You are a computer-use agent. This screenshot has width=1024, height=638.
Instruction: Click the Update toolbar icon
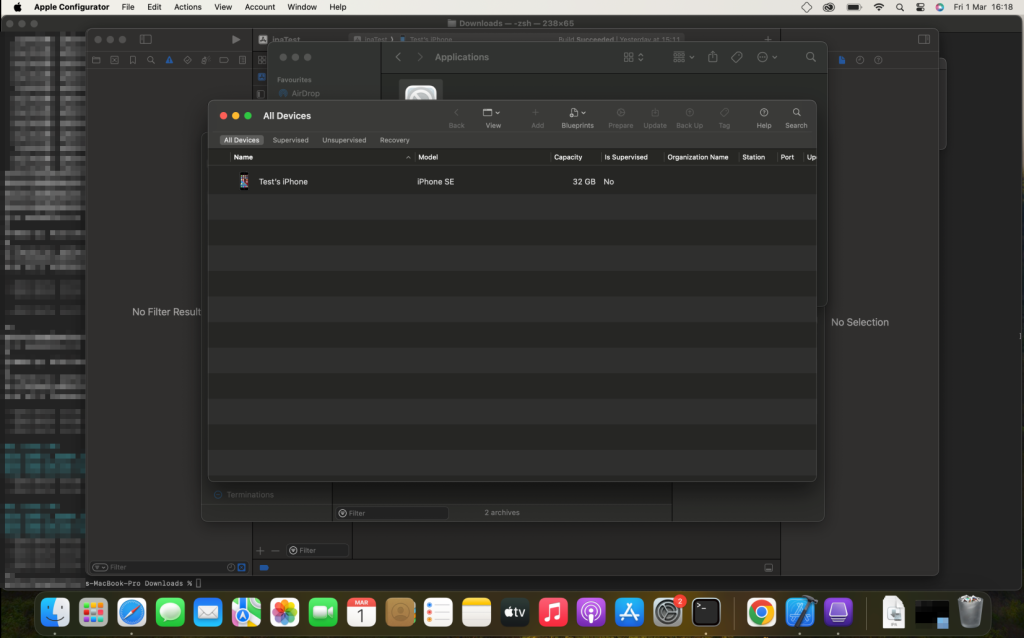pos(655,113)
